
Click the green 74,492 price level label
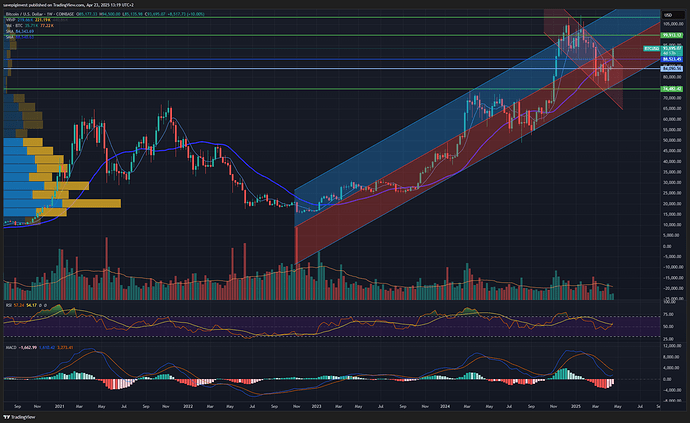pos(672,89)
